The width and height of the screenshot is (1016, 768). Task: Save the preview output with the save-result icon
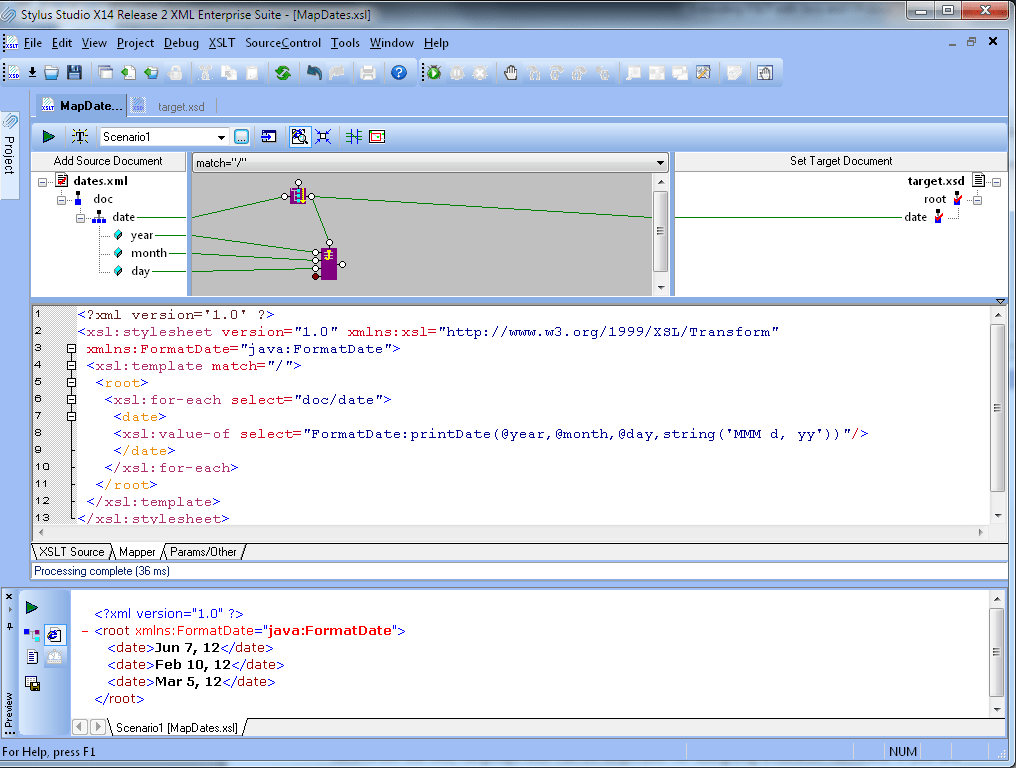[x=32, y=683]
